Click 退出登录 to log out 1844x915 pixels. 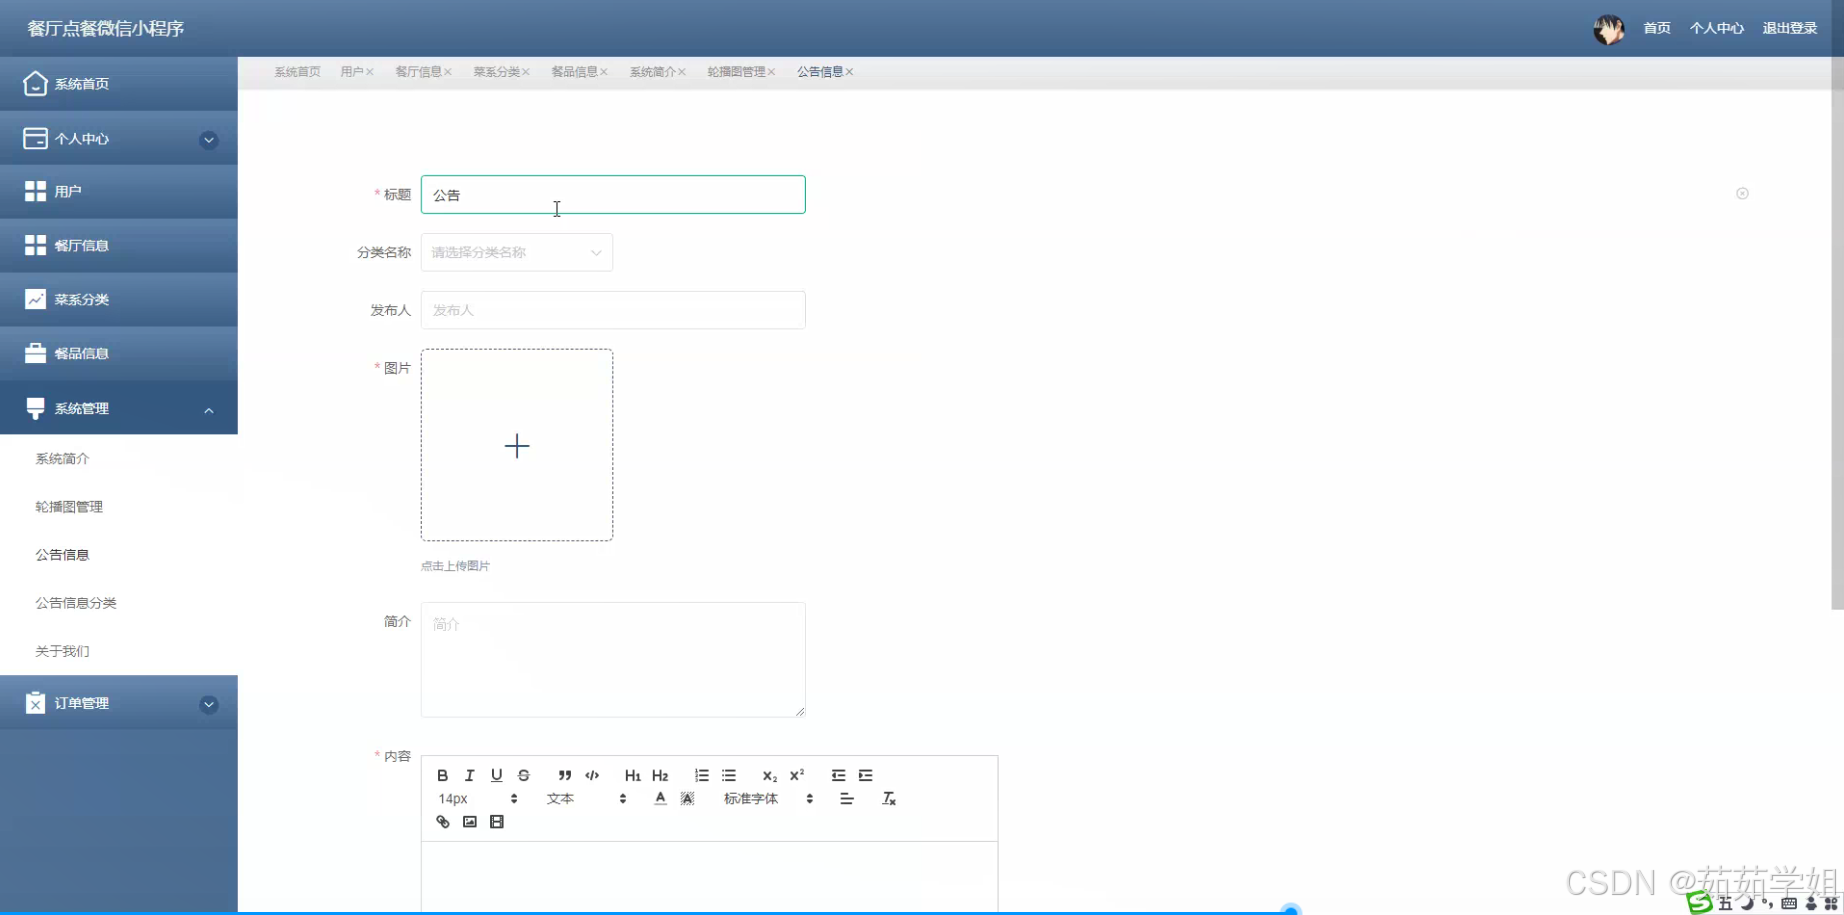pos(1790,28)
